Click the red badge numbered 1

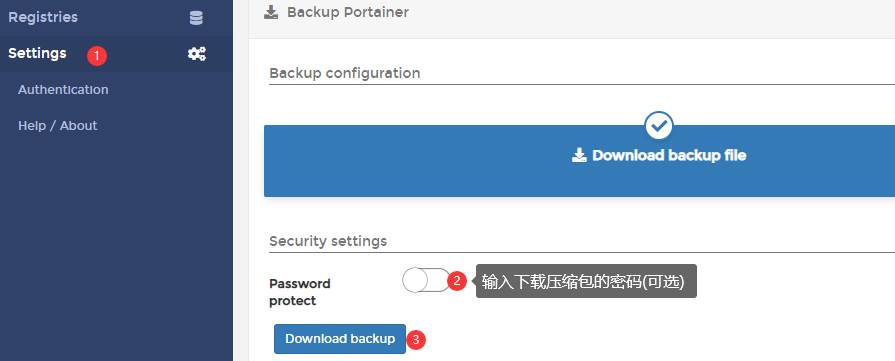point(97,55)
